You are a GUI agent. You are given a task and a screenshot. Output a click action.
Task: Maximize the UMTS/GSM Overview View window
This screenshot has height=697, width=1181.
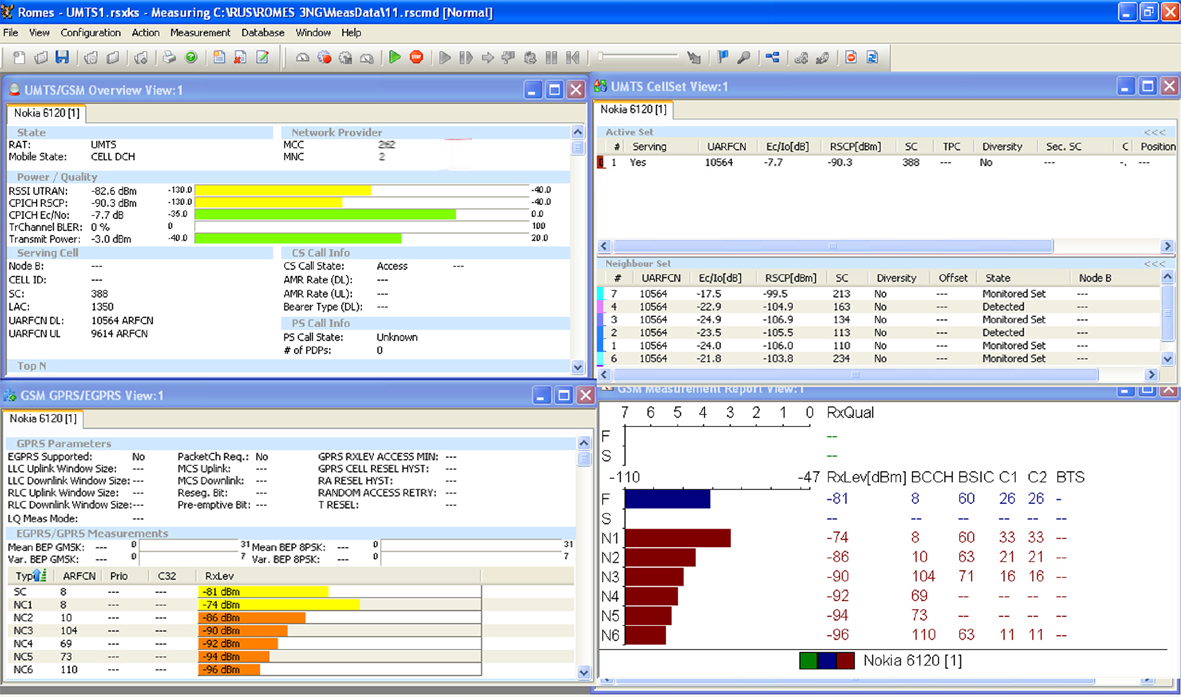pos(554,90)
